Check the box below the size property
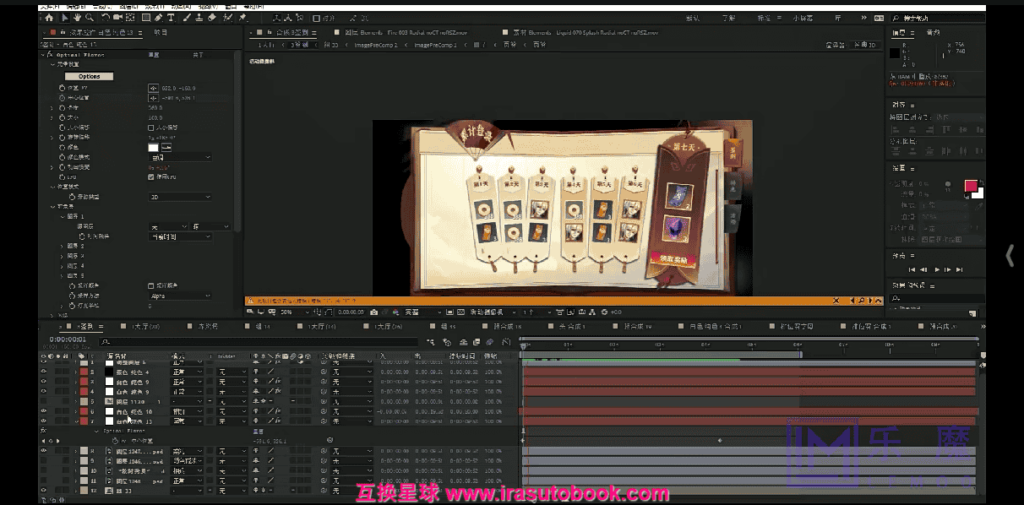 coord(151,127)
